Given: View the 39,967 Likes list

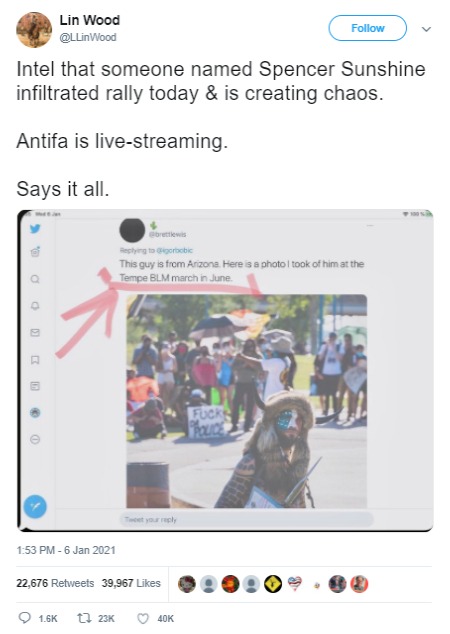Looking at the screenshot, I should [131, 583].
